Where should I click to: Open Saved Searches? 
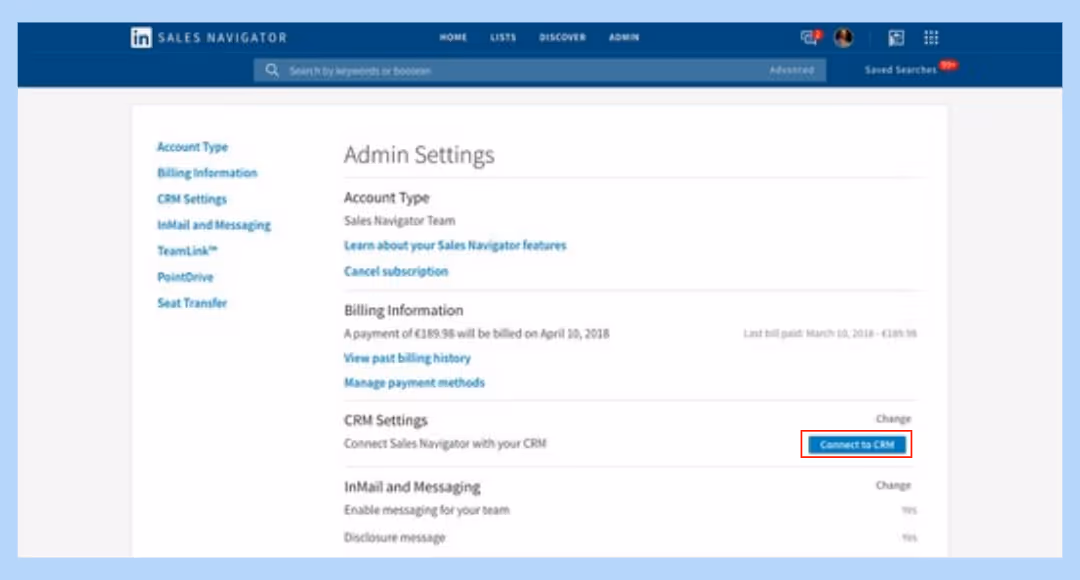click(900, 70)
